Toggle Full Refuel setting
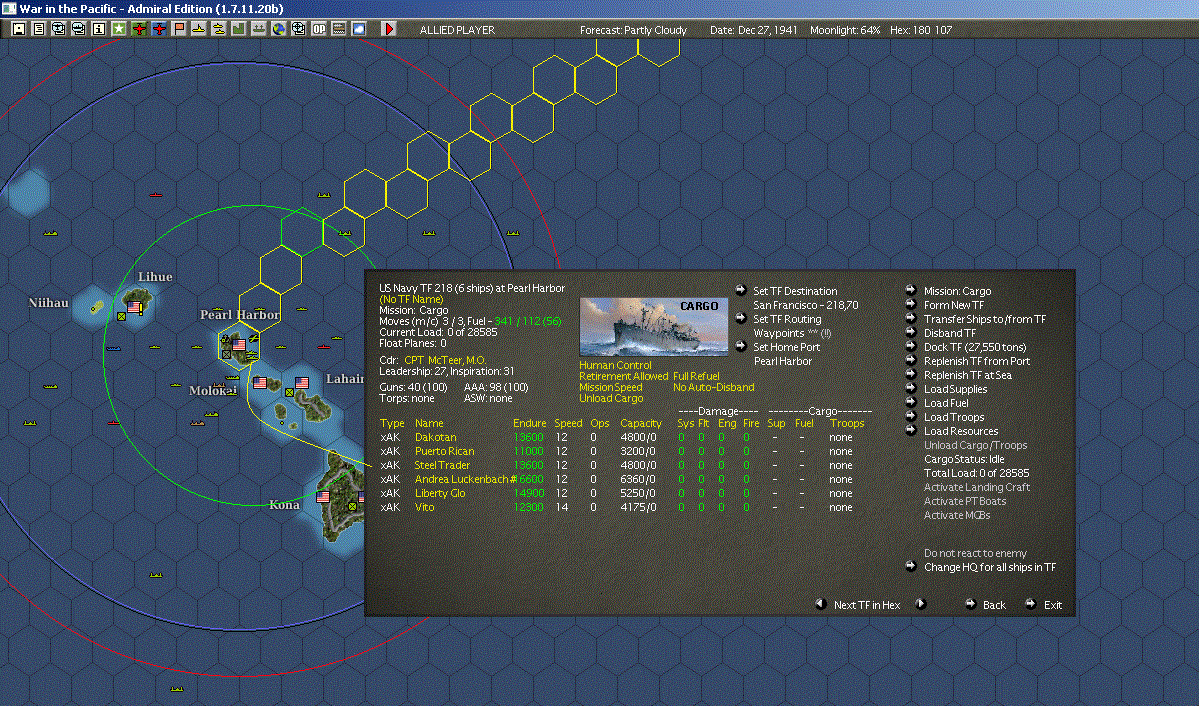The height and width of the screenshot is (706, 1199). click(696, 376)
